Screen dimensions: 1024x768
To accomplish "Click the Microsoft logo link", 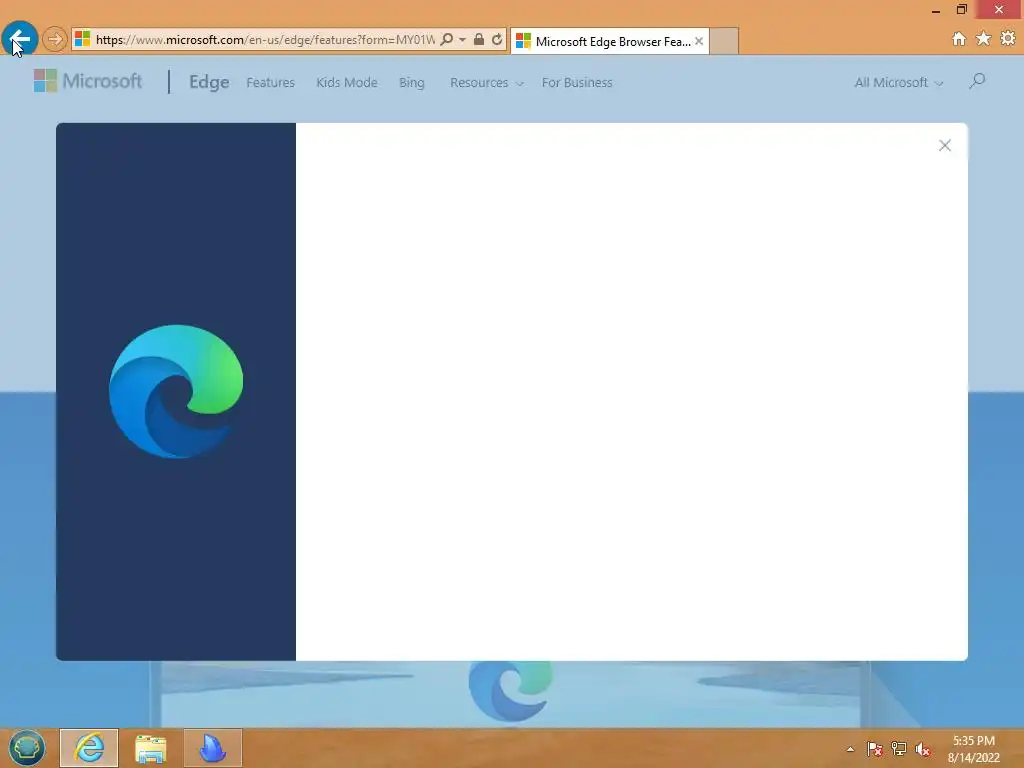I will [88, 81].
